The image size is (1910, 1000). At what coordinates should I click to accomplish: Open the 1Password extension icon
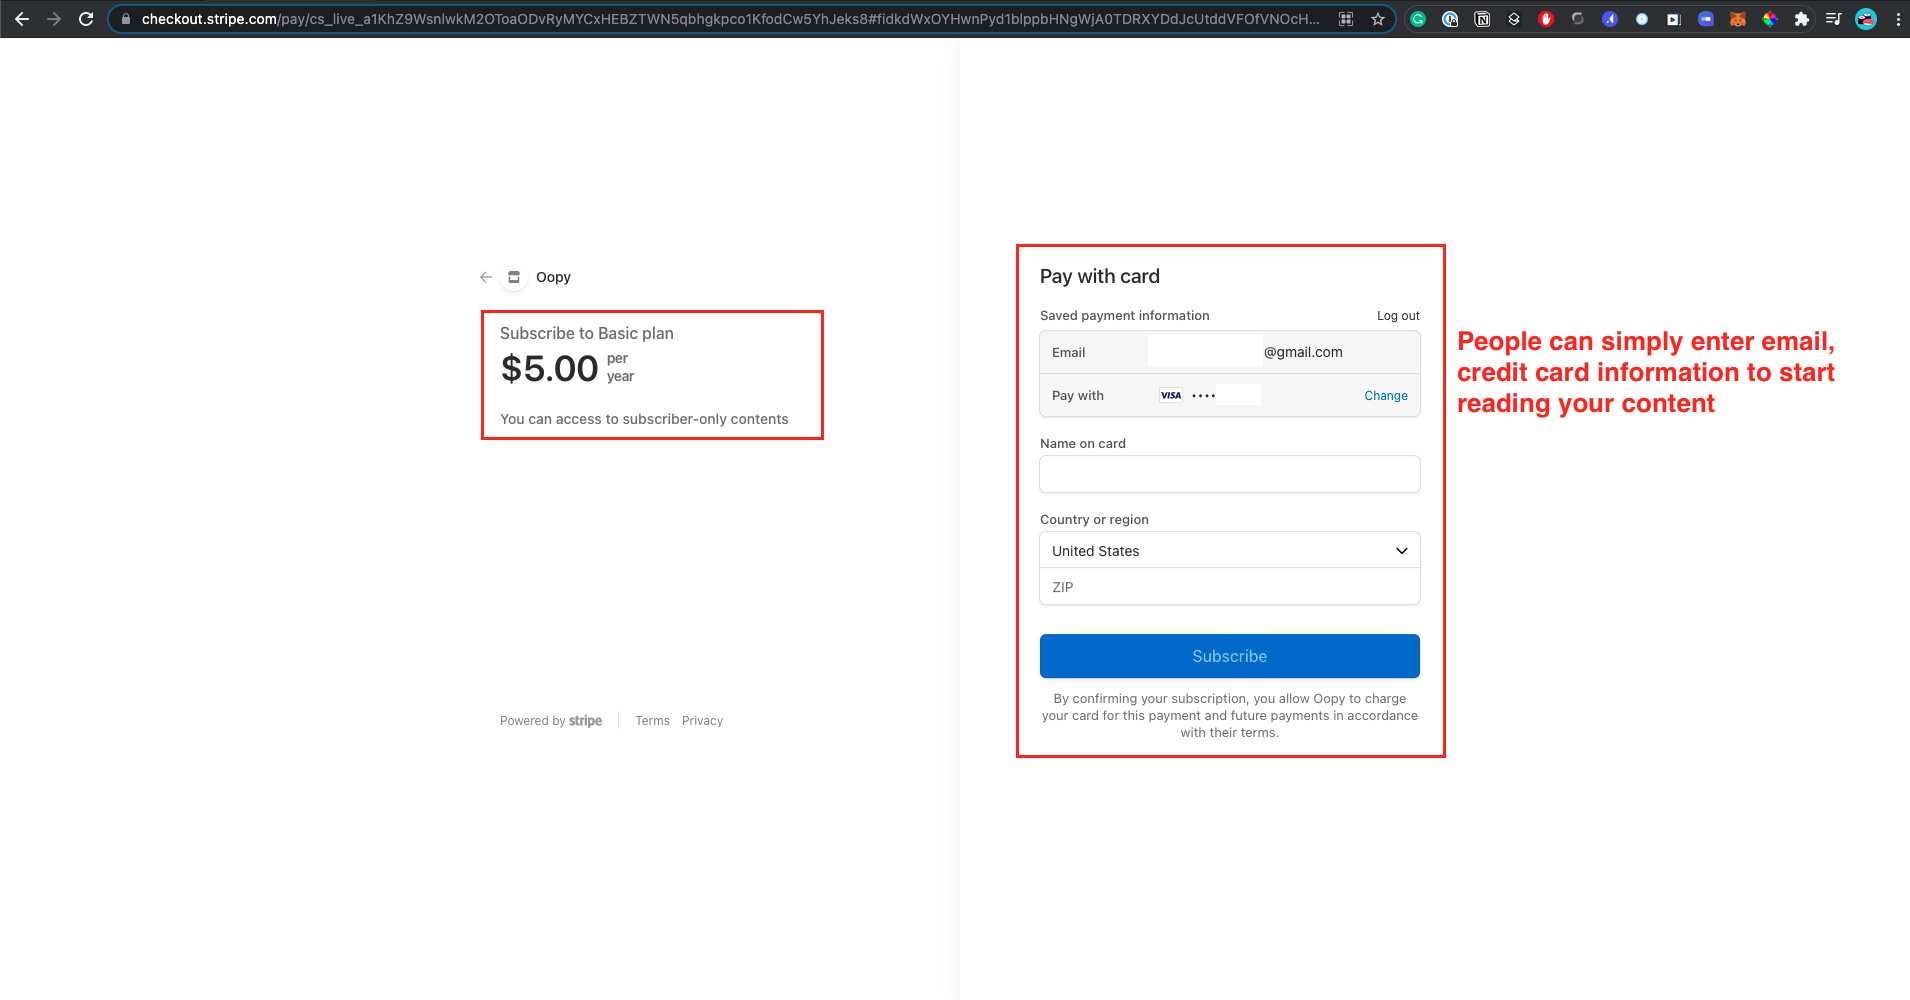[x=1450, y=19]
